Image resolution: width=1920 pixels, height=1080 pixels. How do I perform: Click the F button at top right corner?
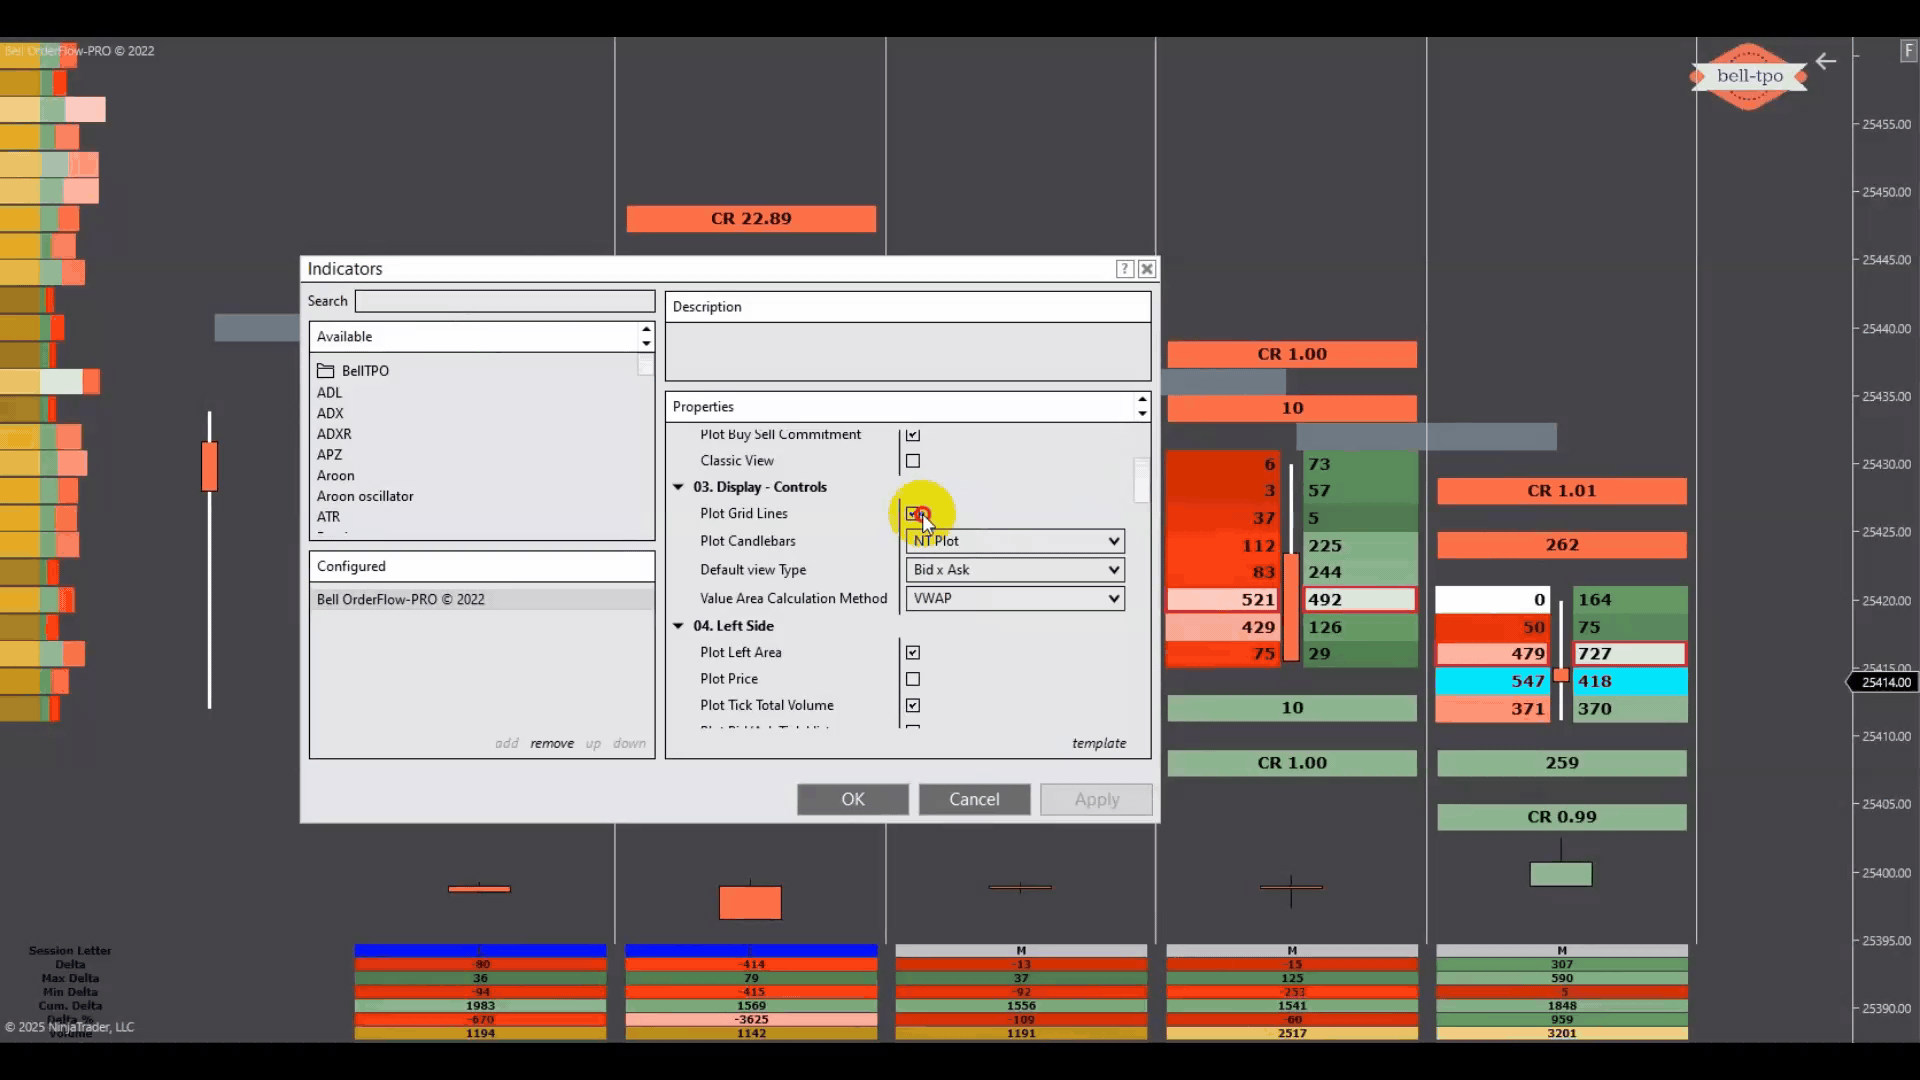coord(1908,52)
